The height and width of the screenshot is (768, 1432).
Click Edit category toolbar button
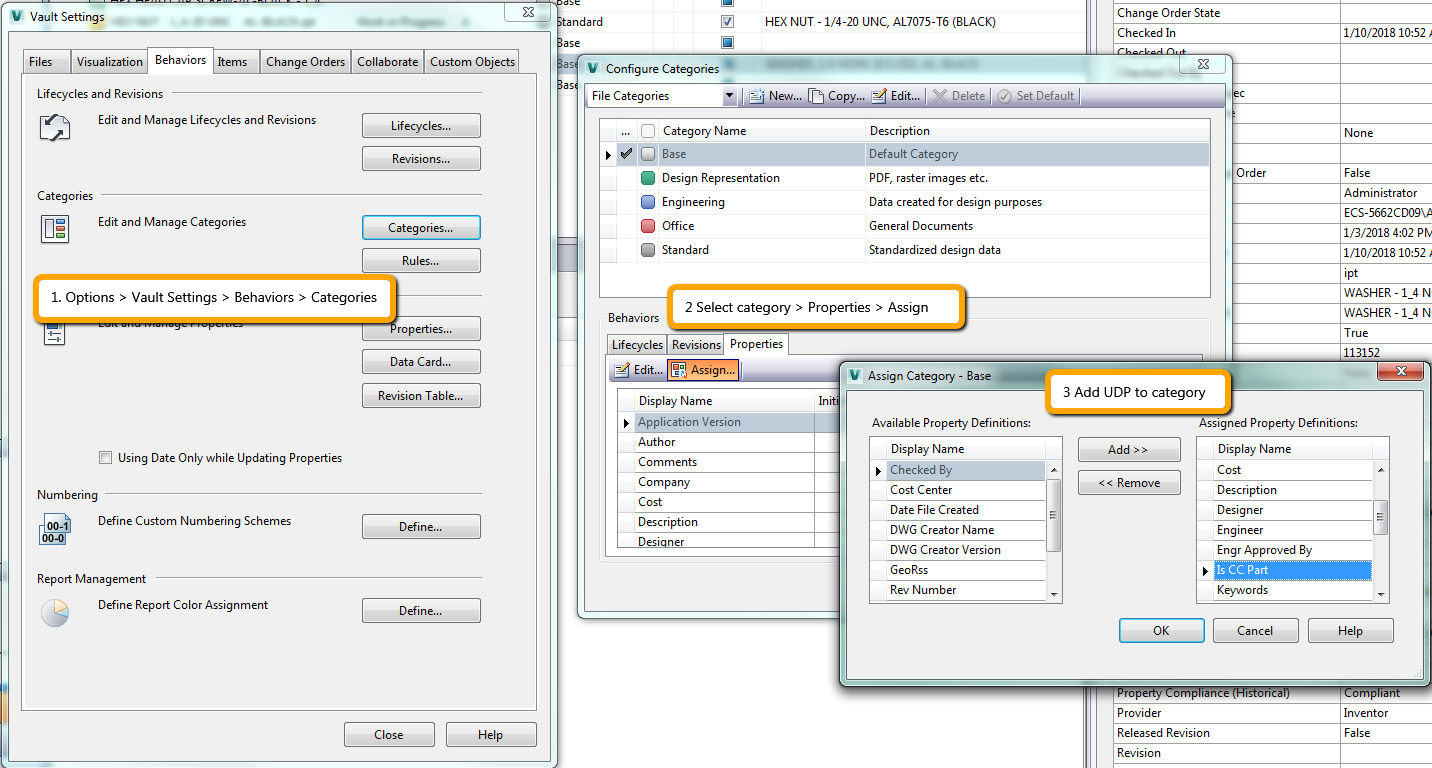[896, 96]
